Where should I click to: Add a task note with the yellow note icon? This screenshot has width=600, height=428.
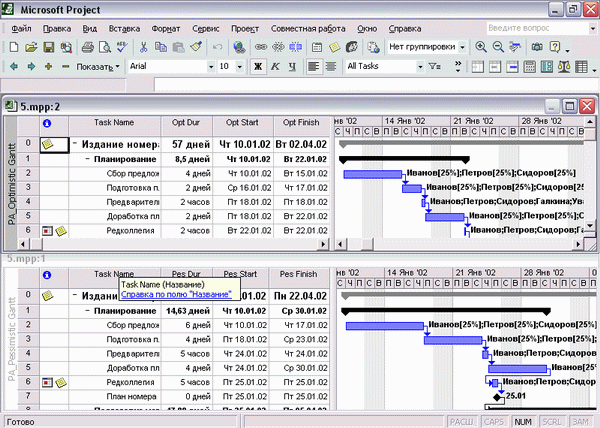click(x=334, y=47)
